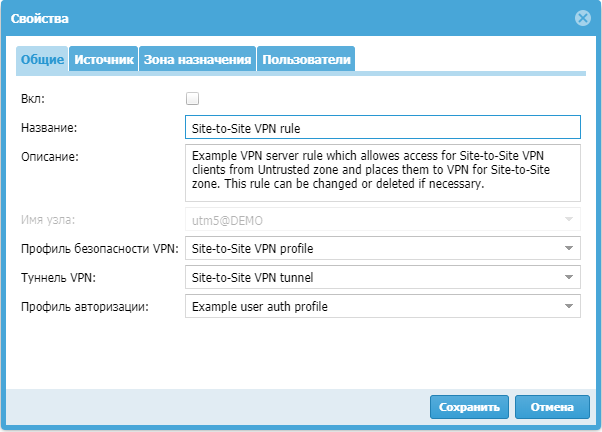Expand the Профиль безопасности VPN dropdown
602x432 pixels.
coord(568,248)
